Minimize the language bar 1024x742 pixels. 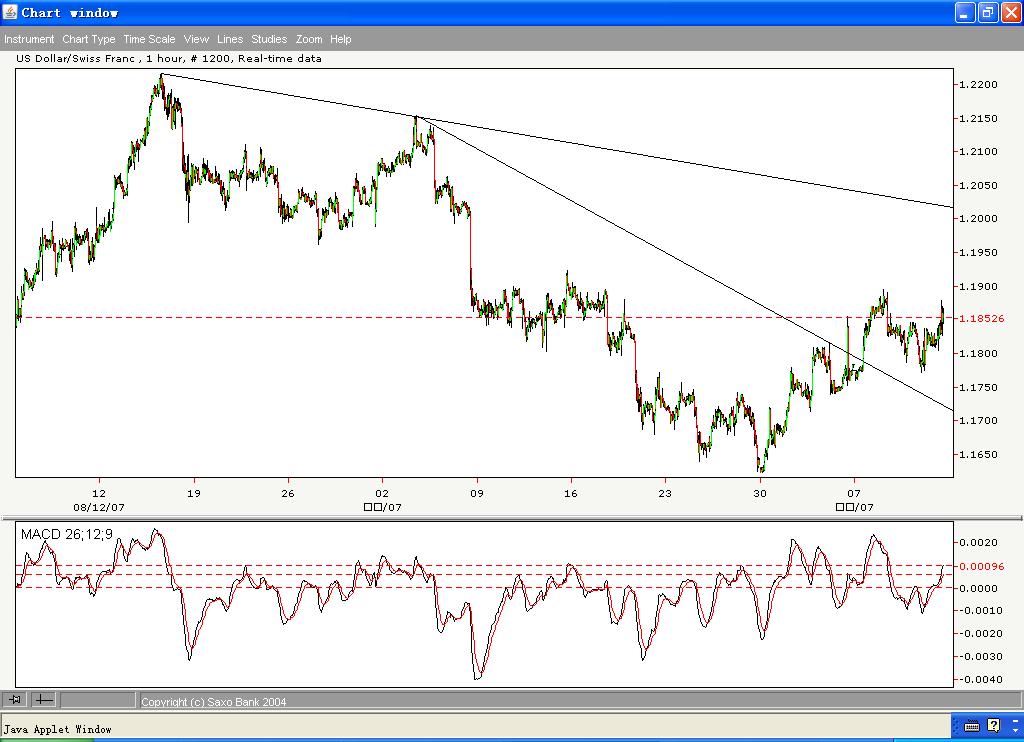click(x=1016, y=720)
